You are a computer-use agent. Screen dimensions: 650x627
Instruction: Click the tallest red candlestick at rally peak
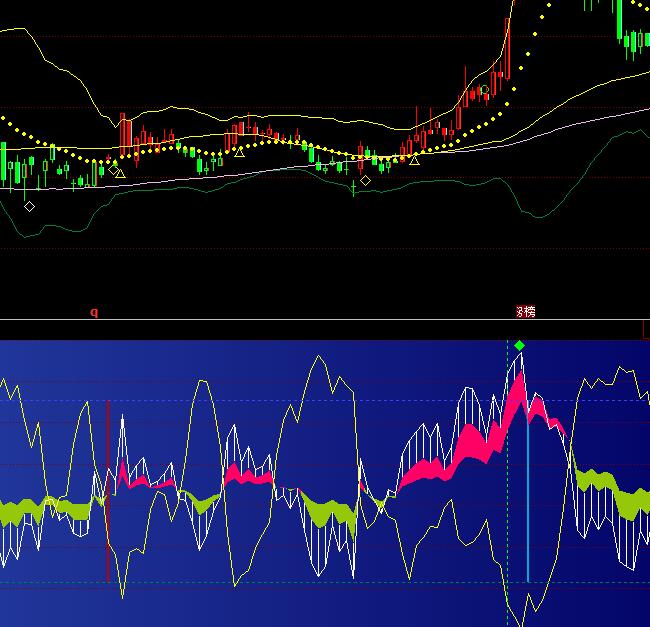click(508, 50)
